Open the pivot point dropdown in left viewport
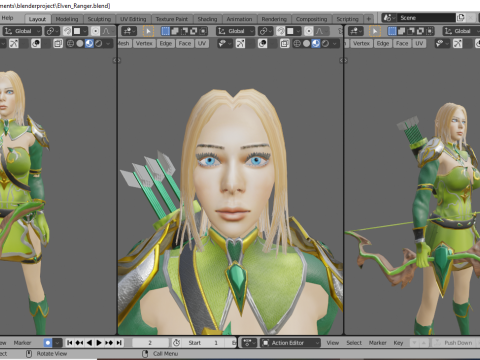Screen dimensions: 480x360 click(51, 31)
